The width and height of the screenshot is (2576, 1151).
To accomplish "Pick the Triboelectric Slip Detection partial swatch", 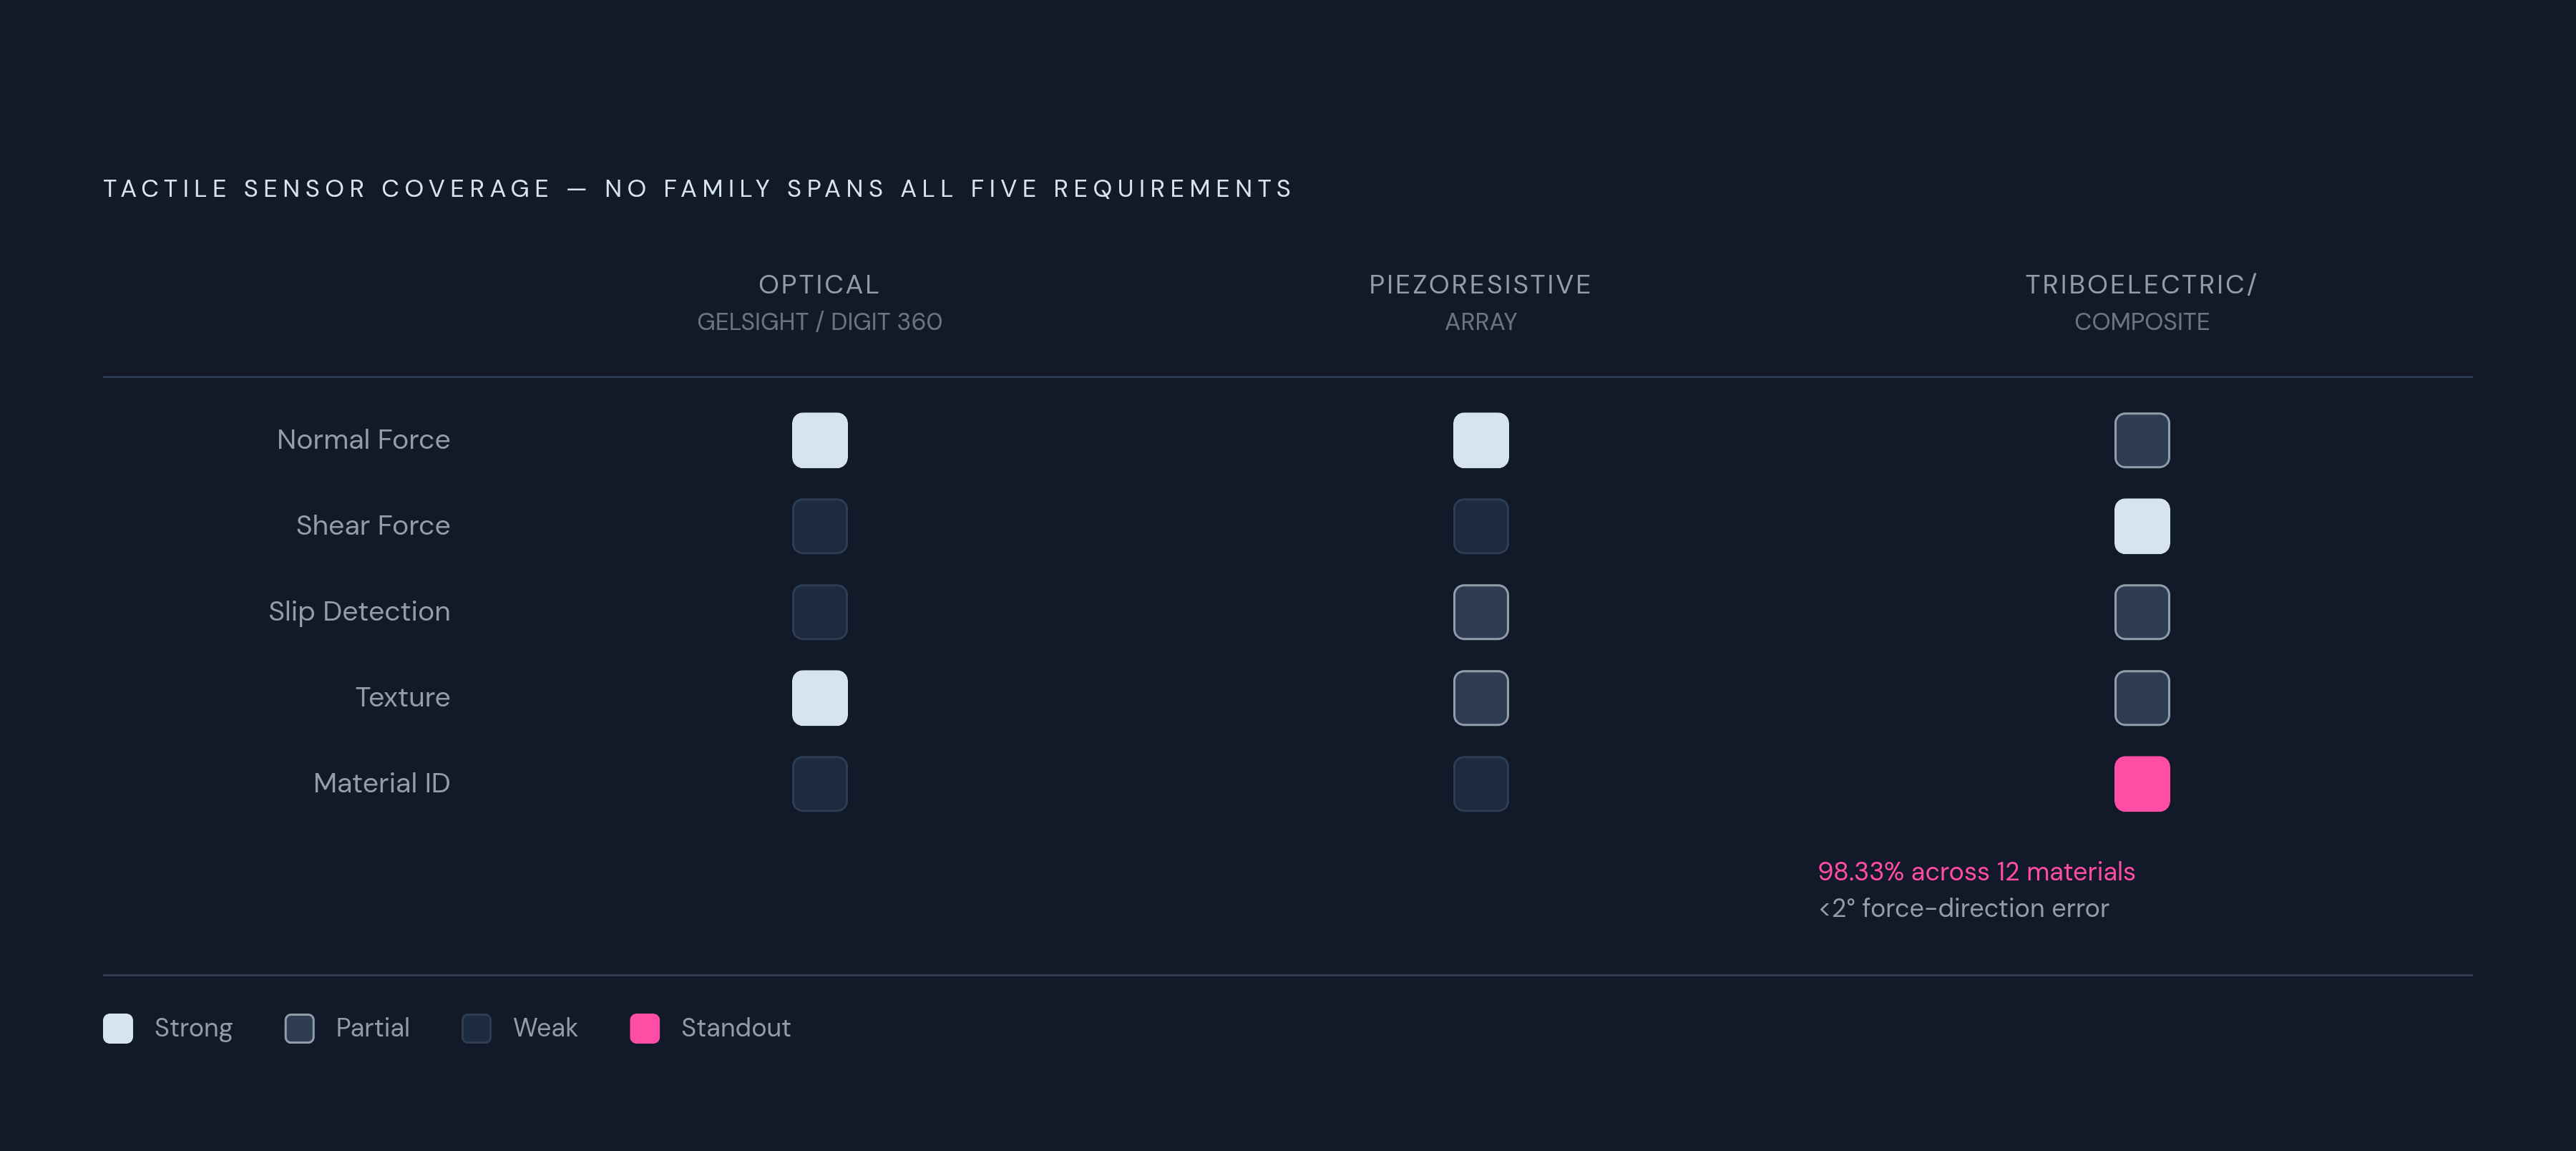I will pos(2141,612).
